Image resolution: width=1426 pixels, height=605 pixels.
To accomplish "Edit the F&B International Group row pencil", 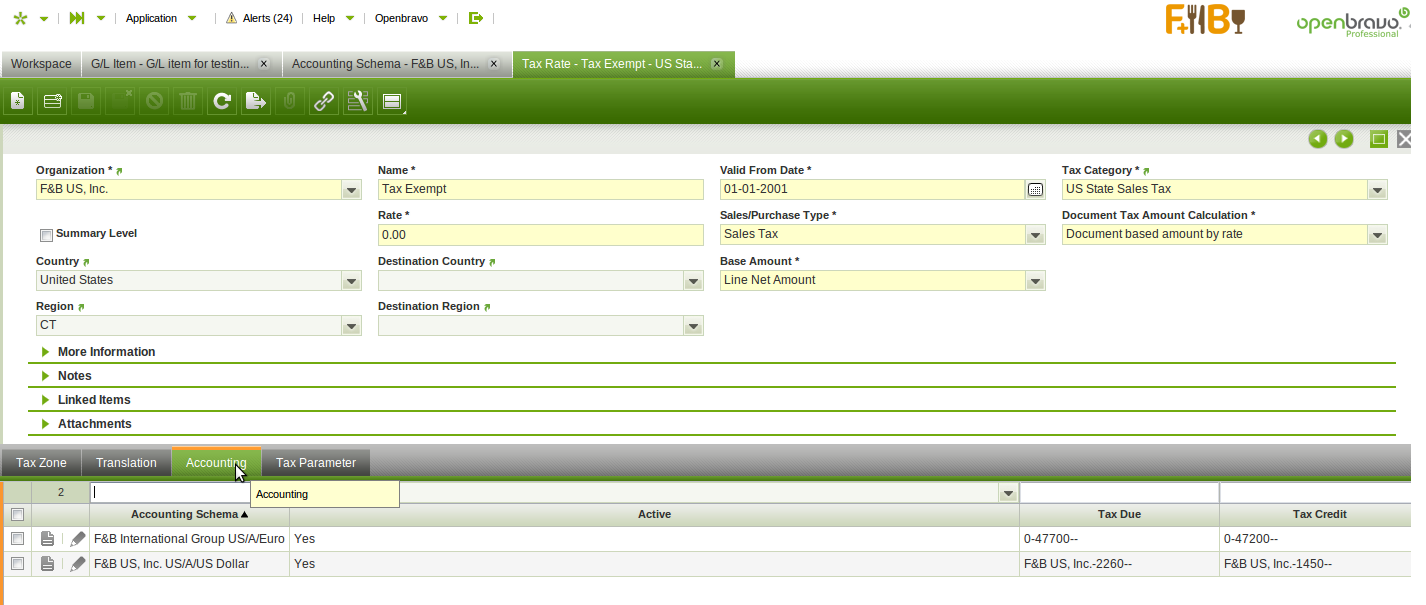I will tap(78, 539).
